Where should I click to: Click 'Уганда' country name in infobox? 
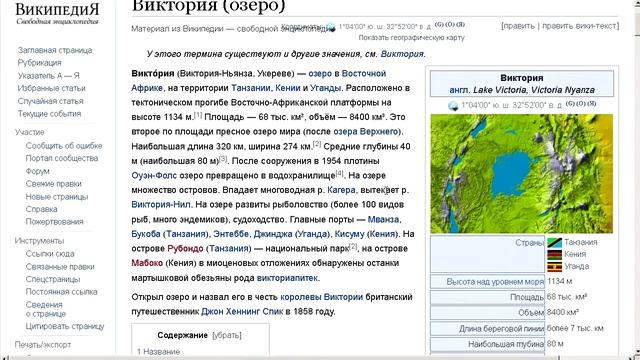[x=576, y=266]
